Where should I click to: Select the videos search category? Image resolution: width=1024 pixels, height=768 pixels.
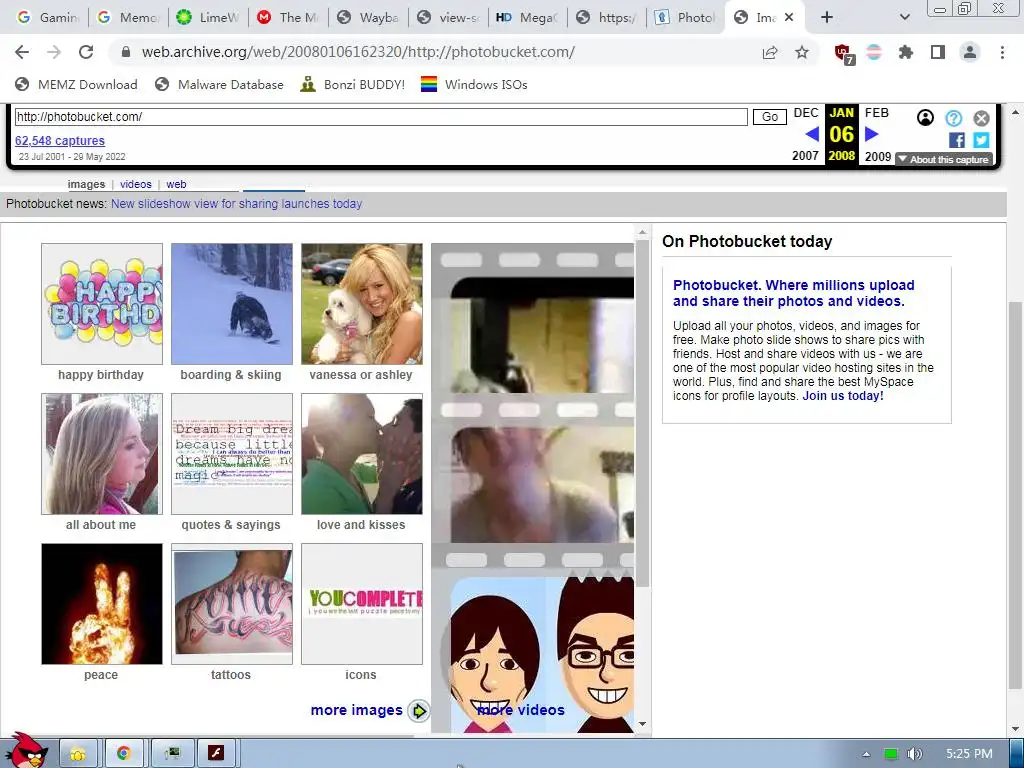136,184
